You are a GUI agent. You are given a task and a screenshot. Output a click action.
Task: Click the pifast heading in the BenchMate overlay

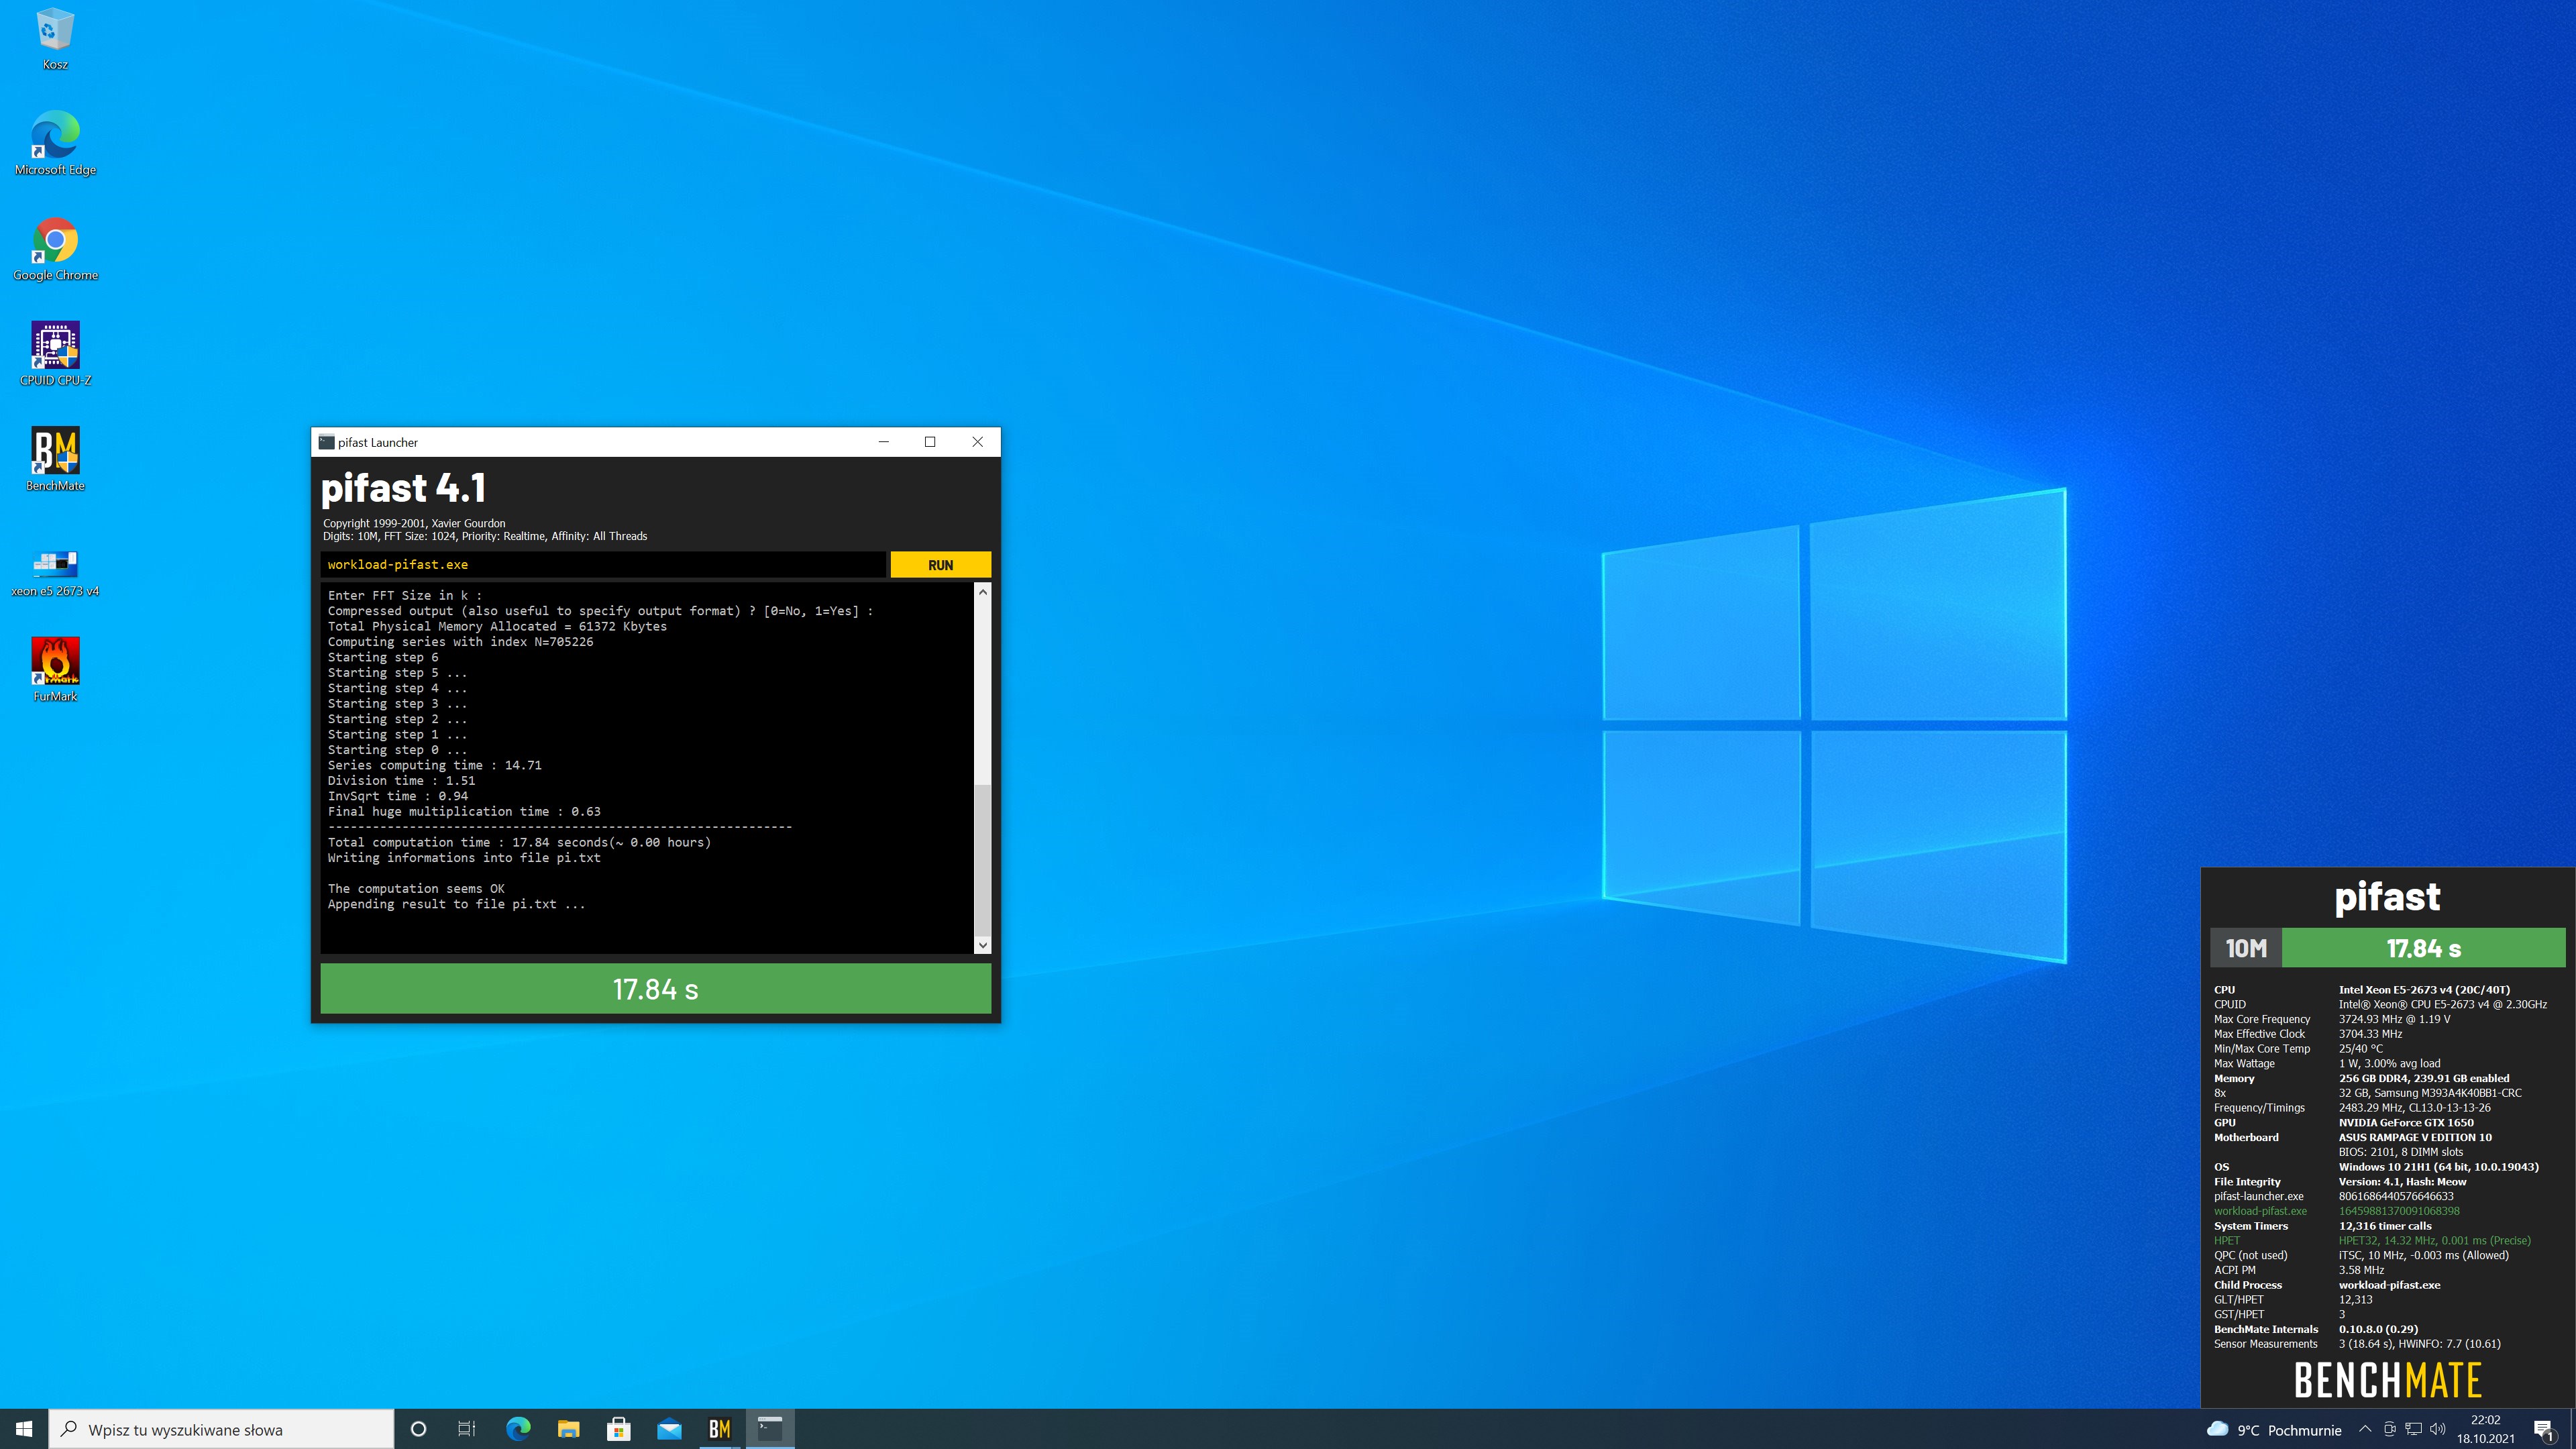click(2387, 897)
